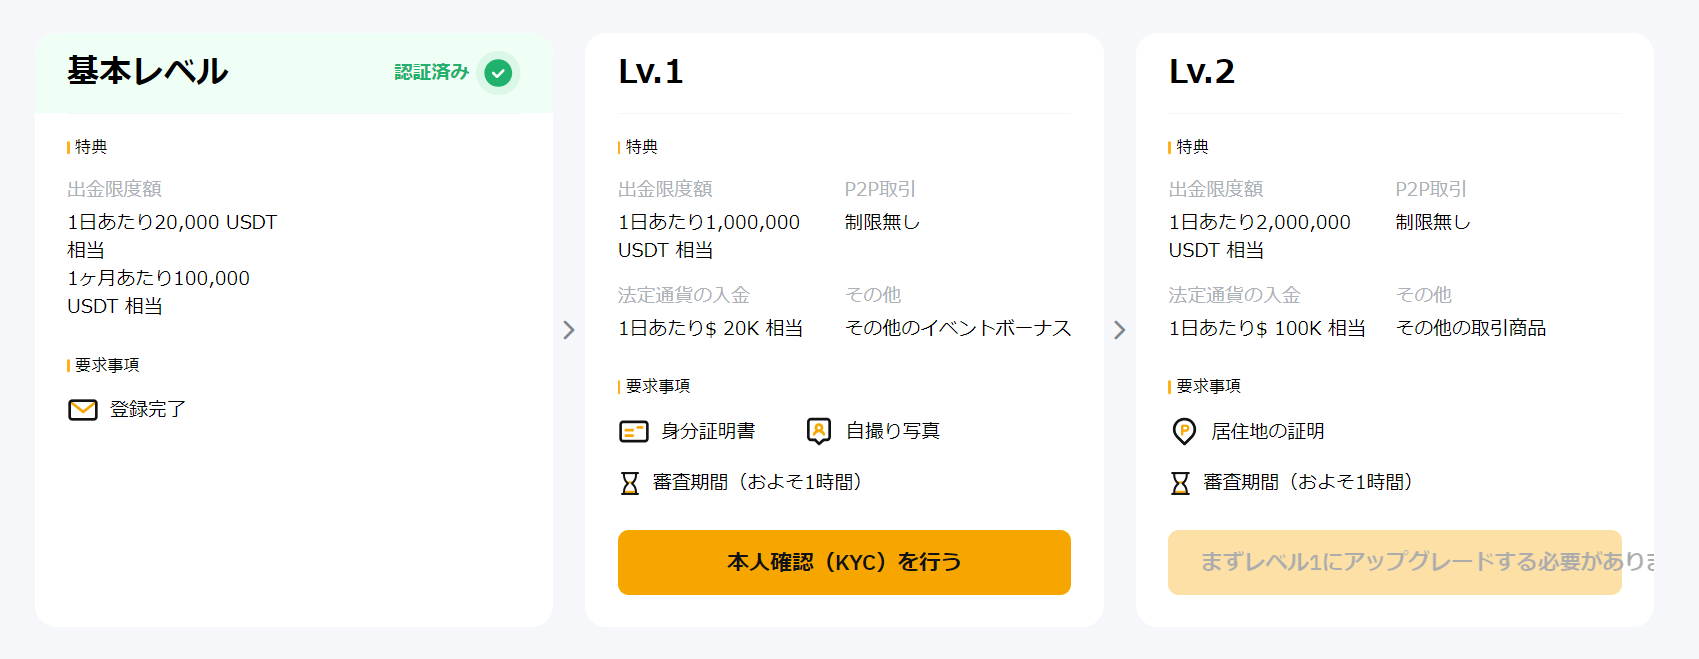The image size is (1699, 659).
Task: Click the ID card icon for 身分証明書
Action: 634,431
